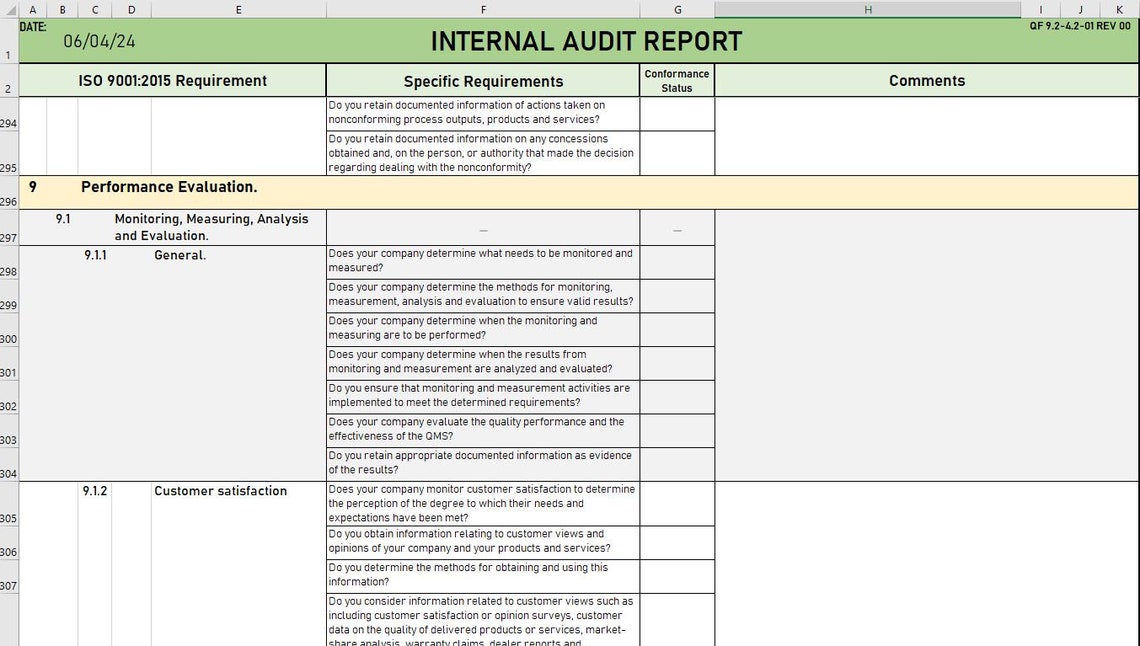
Task: Click the INTERNAL AUDIT REPORT title cell
Action: (586, 42)
